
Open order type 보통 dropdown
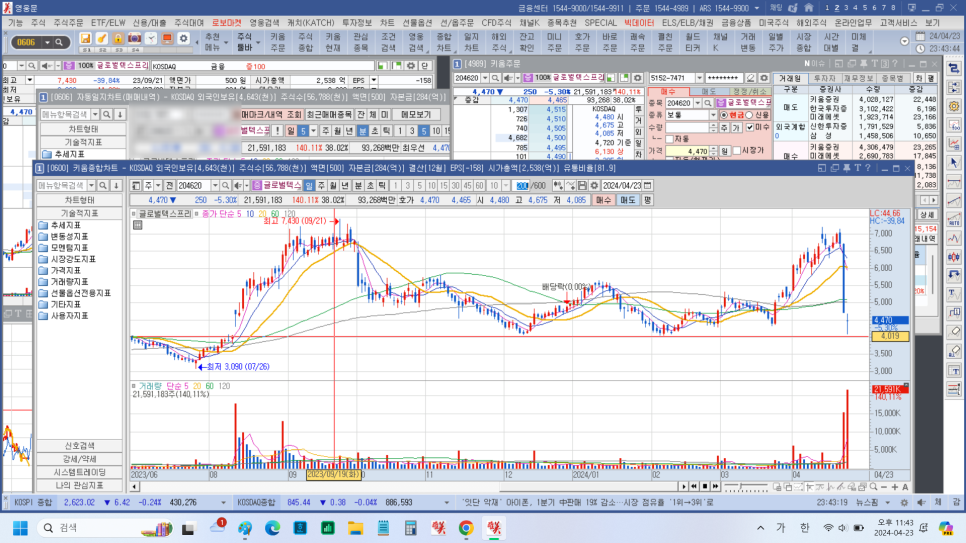coord(713,115)
